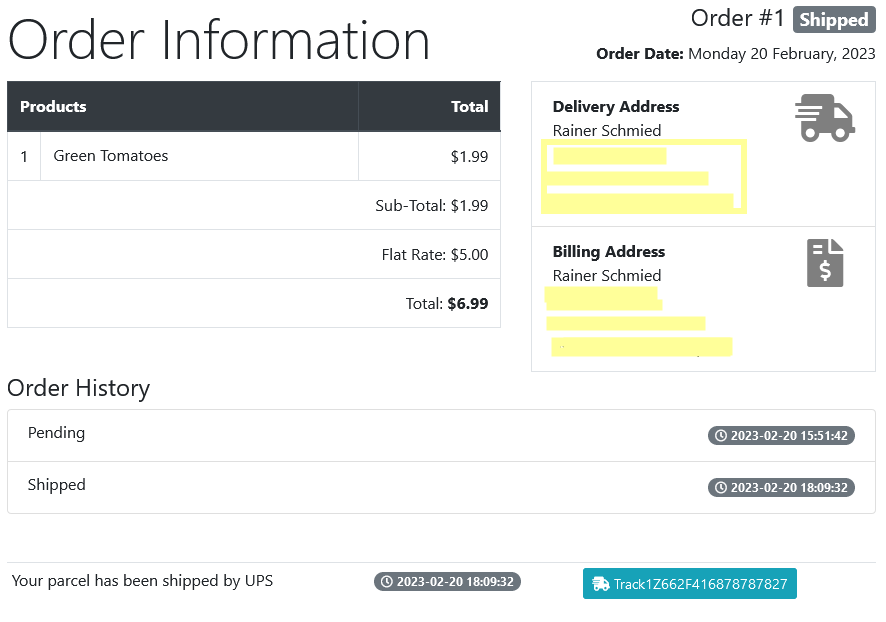
Task: Click the Billing Address heading
Action: pos(609,251)
